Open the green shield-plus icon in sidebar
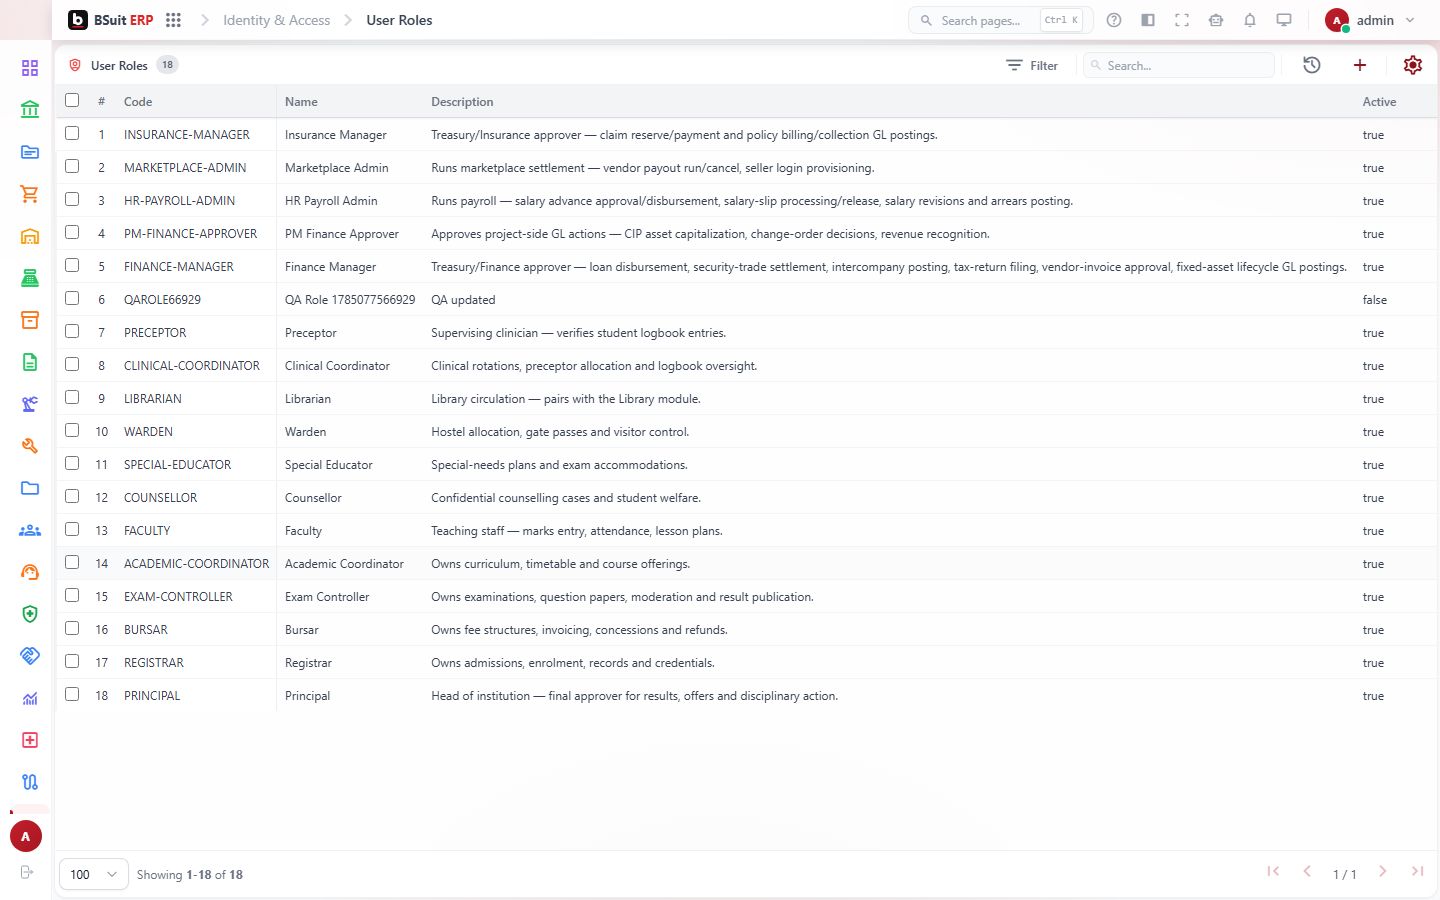 pos(30,614)
